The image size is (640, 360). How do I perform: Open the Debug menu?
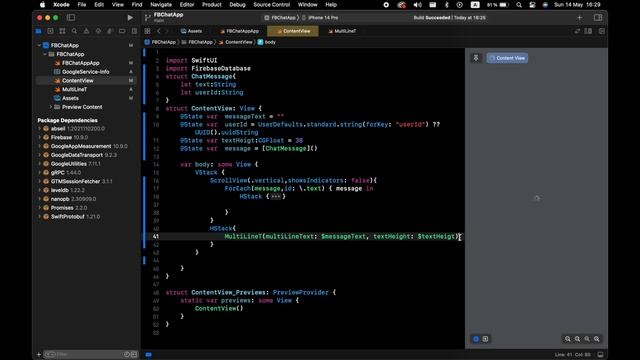point(237,5)
